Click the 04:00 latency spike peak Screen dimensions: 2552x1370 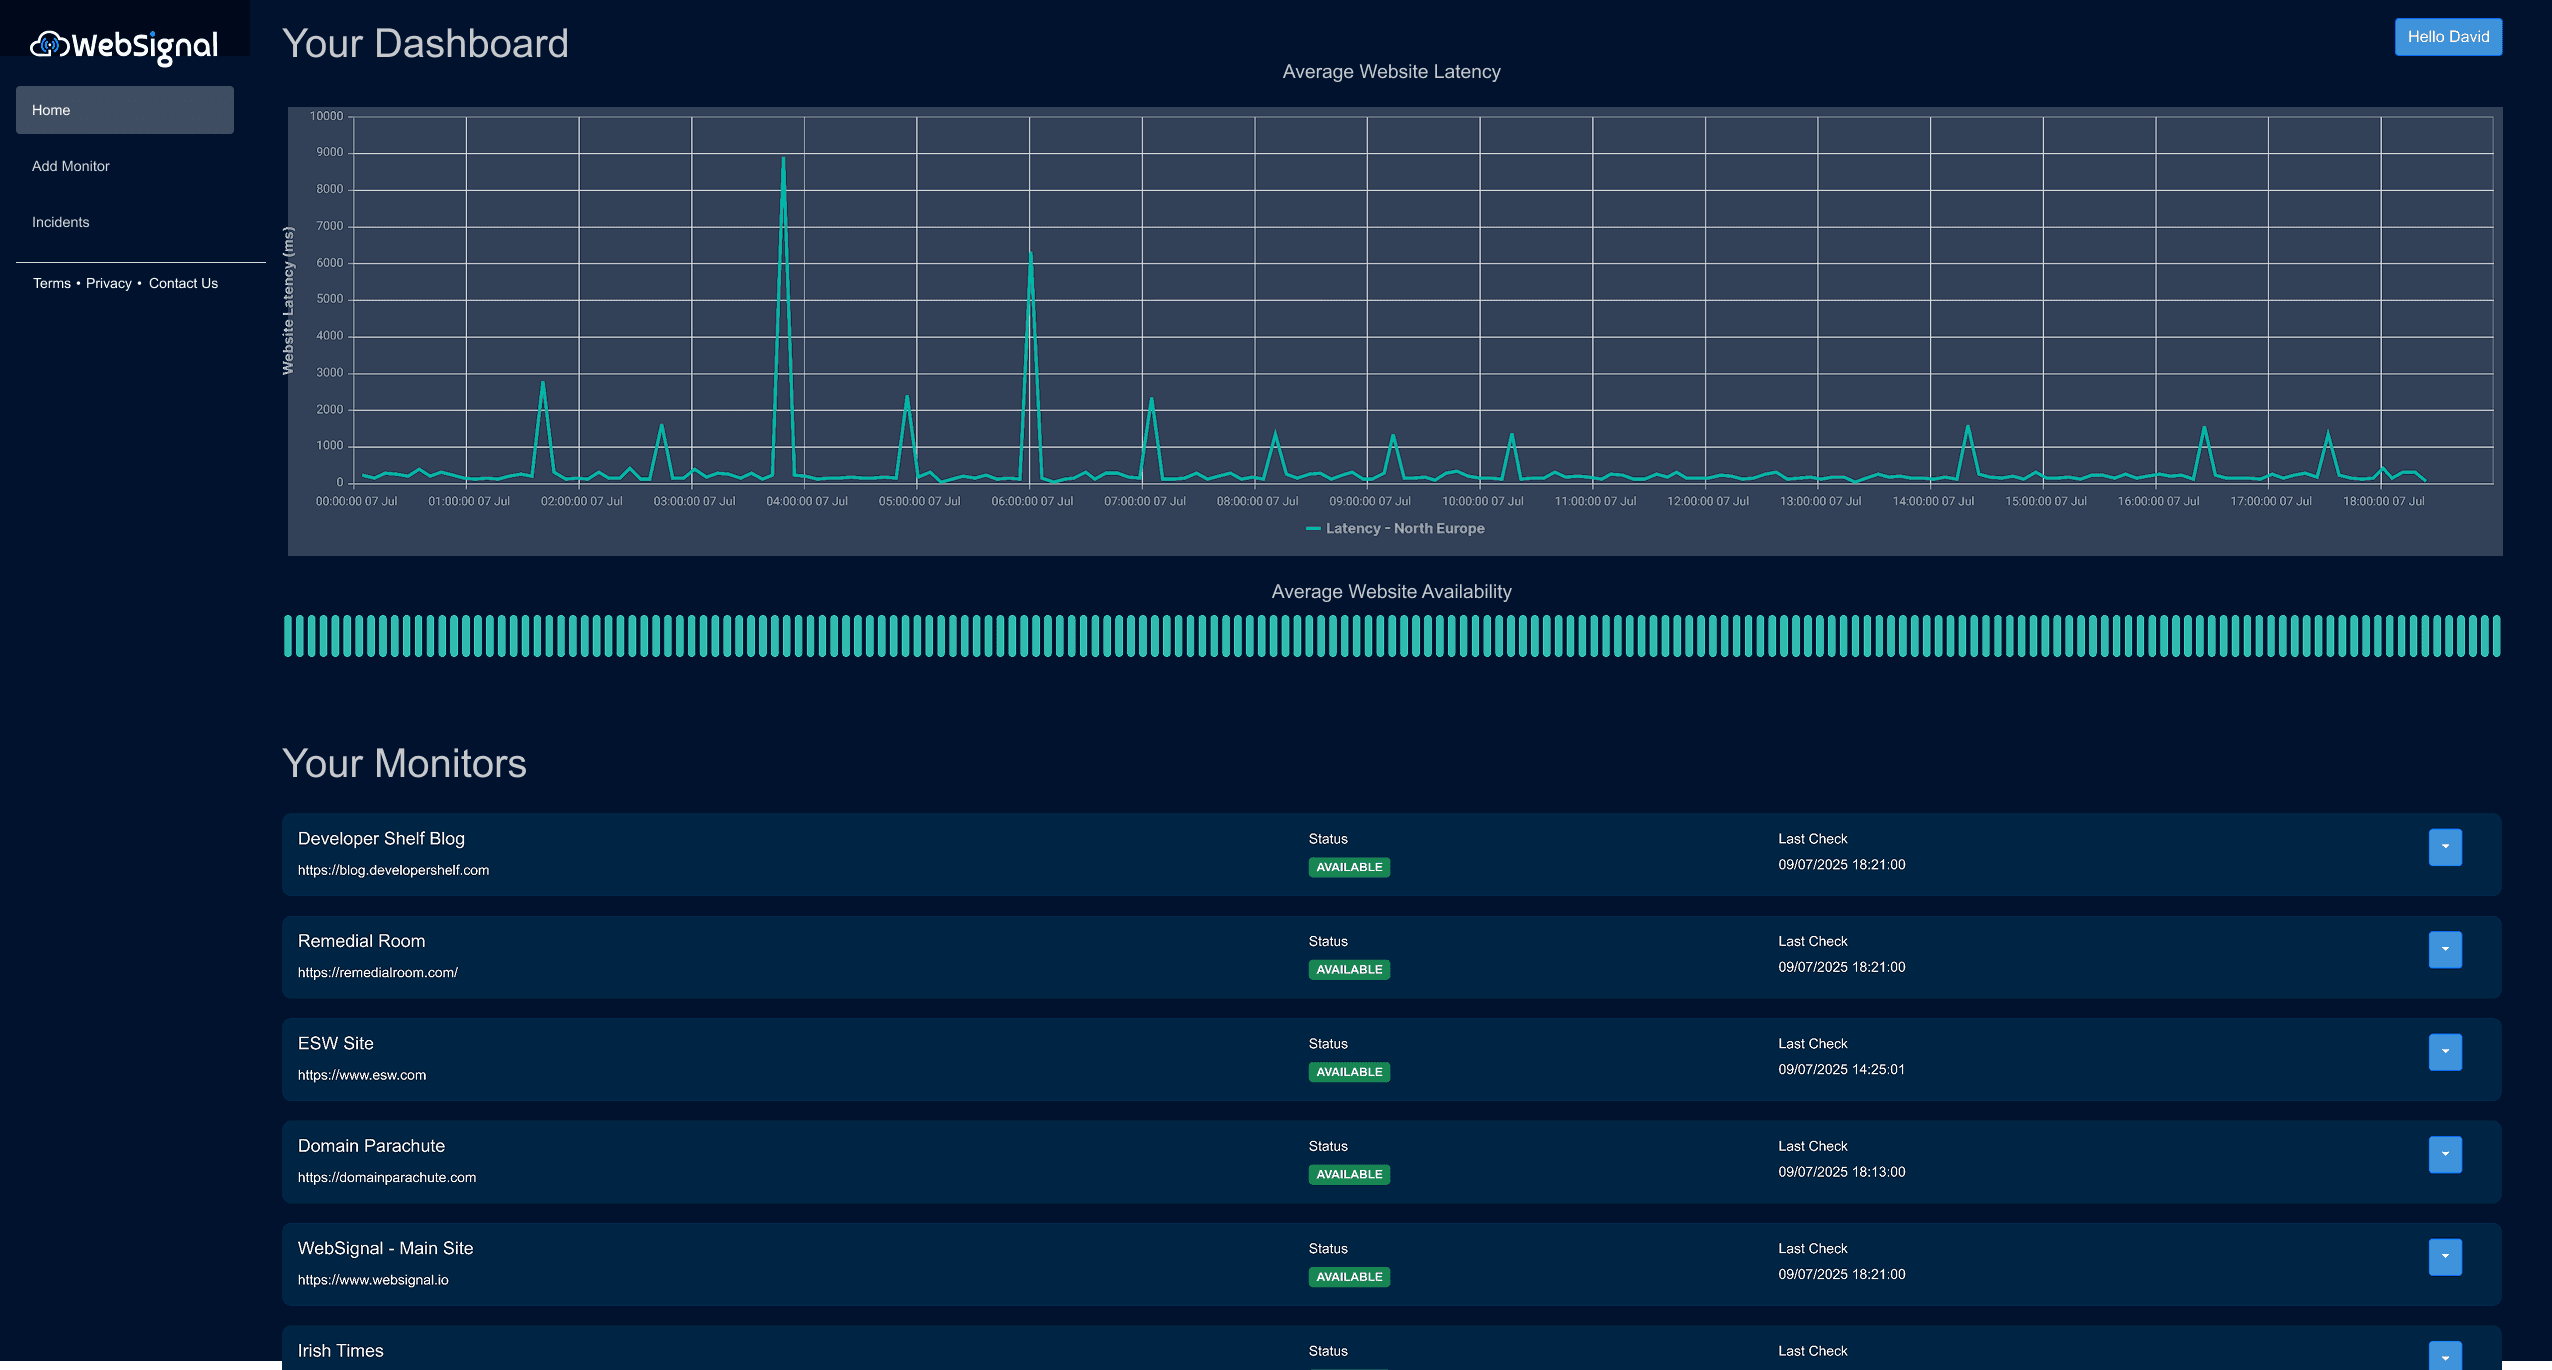[x=783, y=158]
